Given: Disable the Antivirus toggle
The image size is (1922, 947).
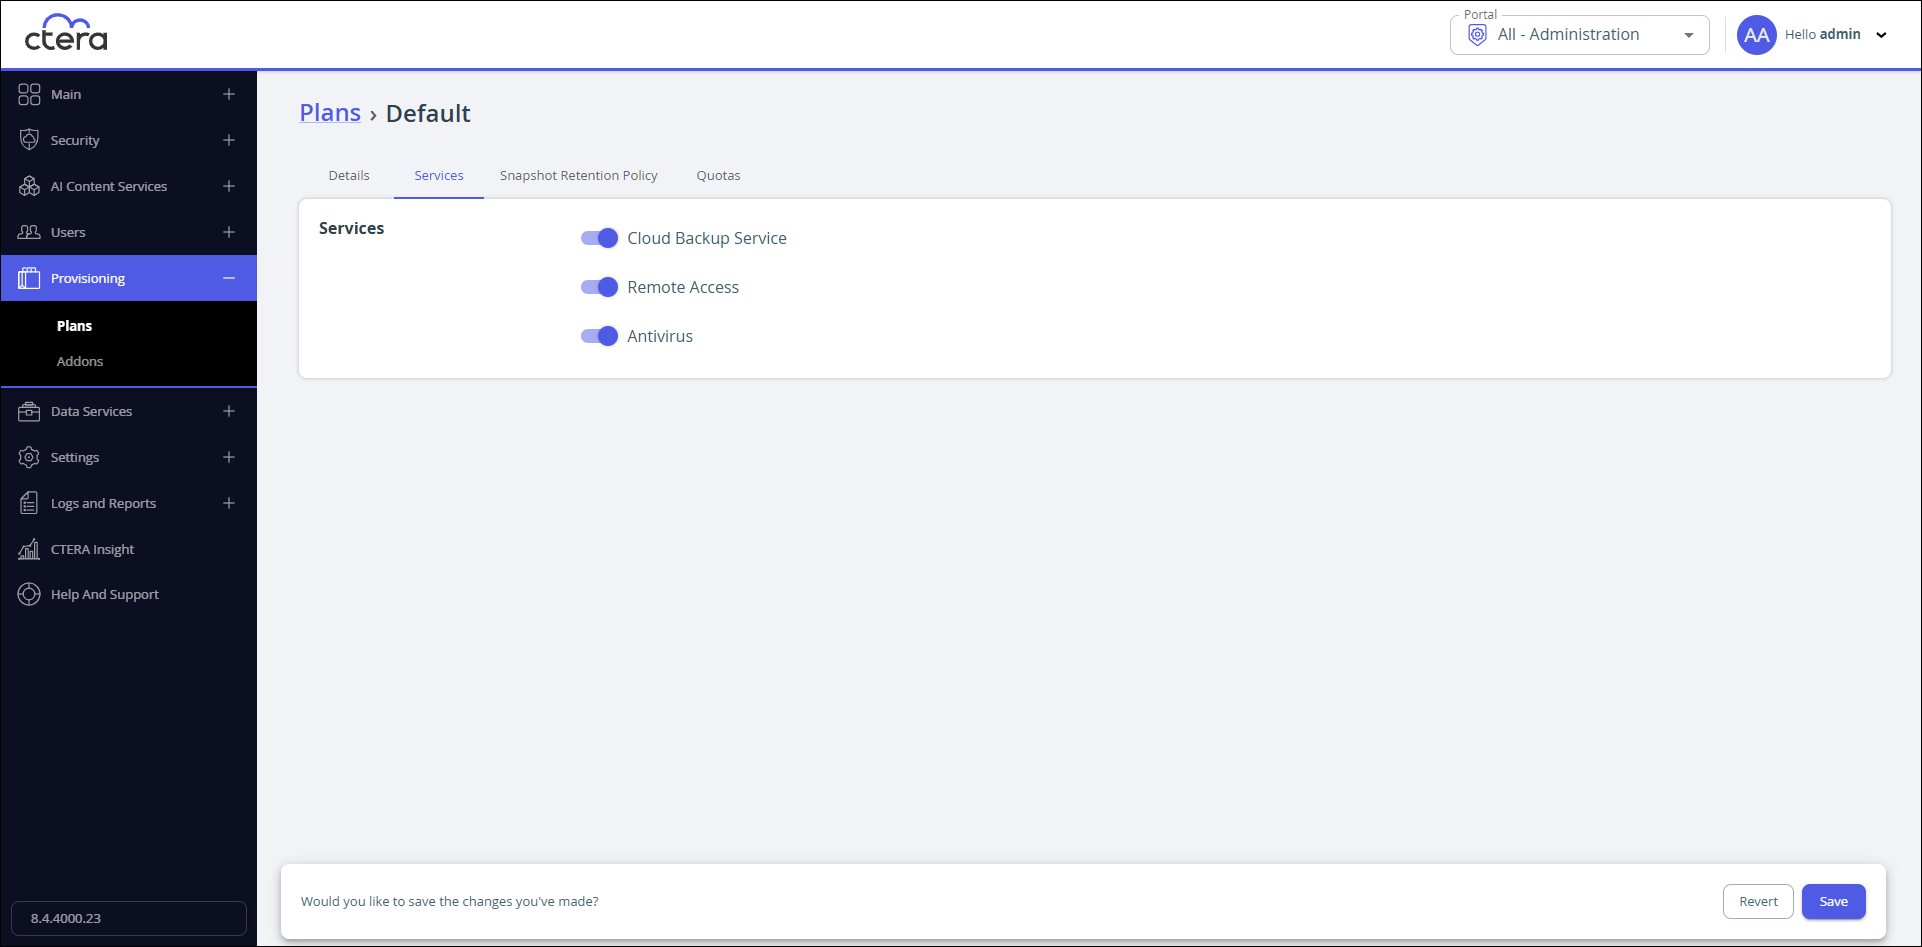Looking at the screenshot, I should tap(599, 336).
